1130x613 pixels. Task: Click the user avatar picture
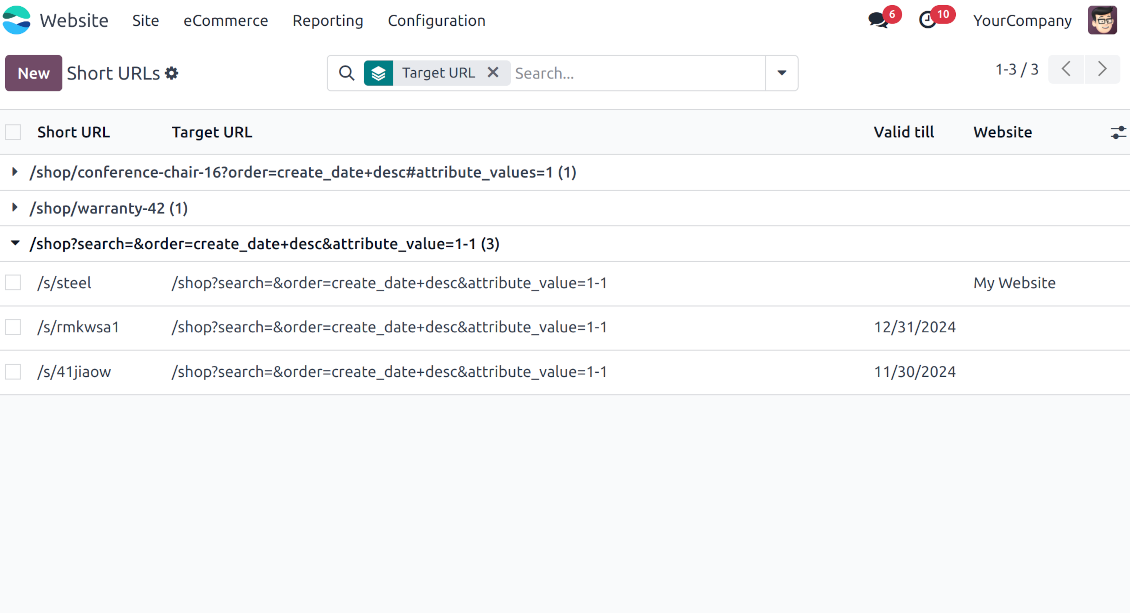[x=1102, y=20]
